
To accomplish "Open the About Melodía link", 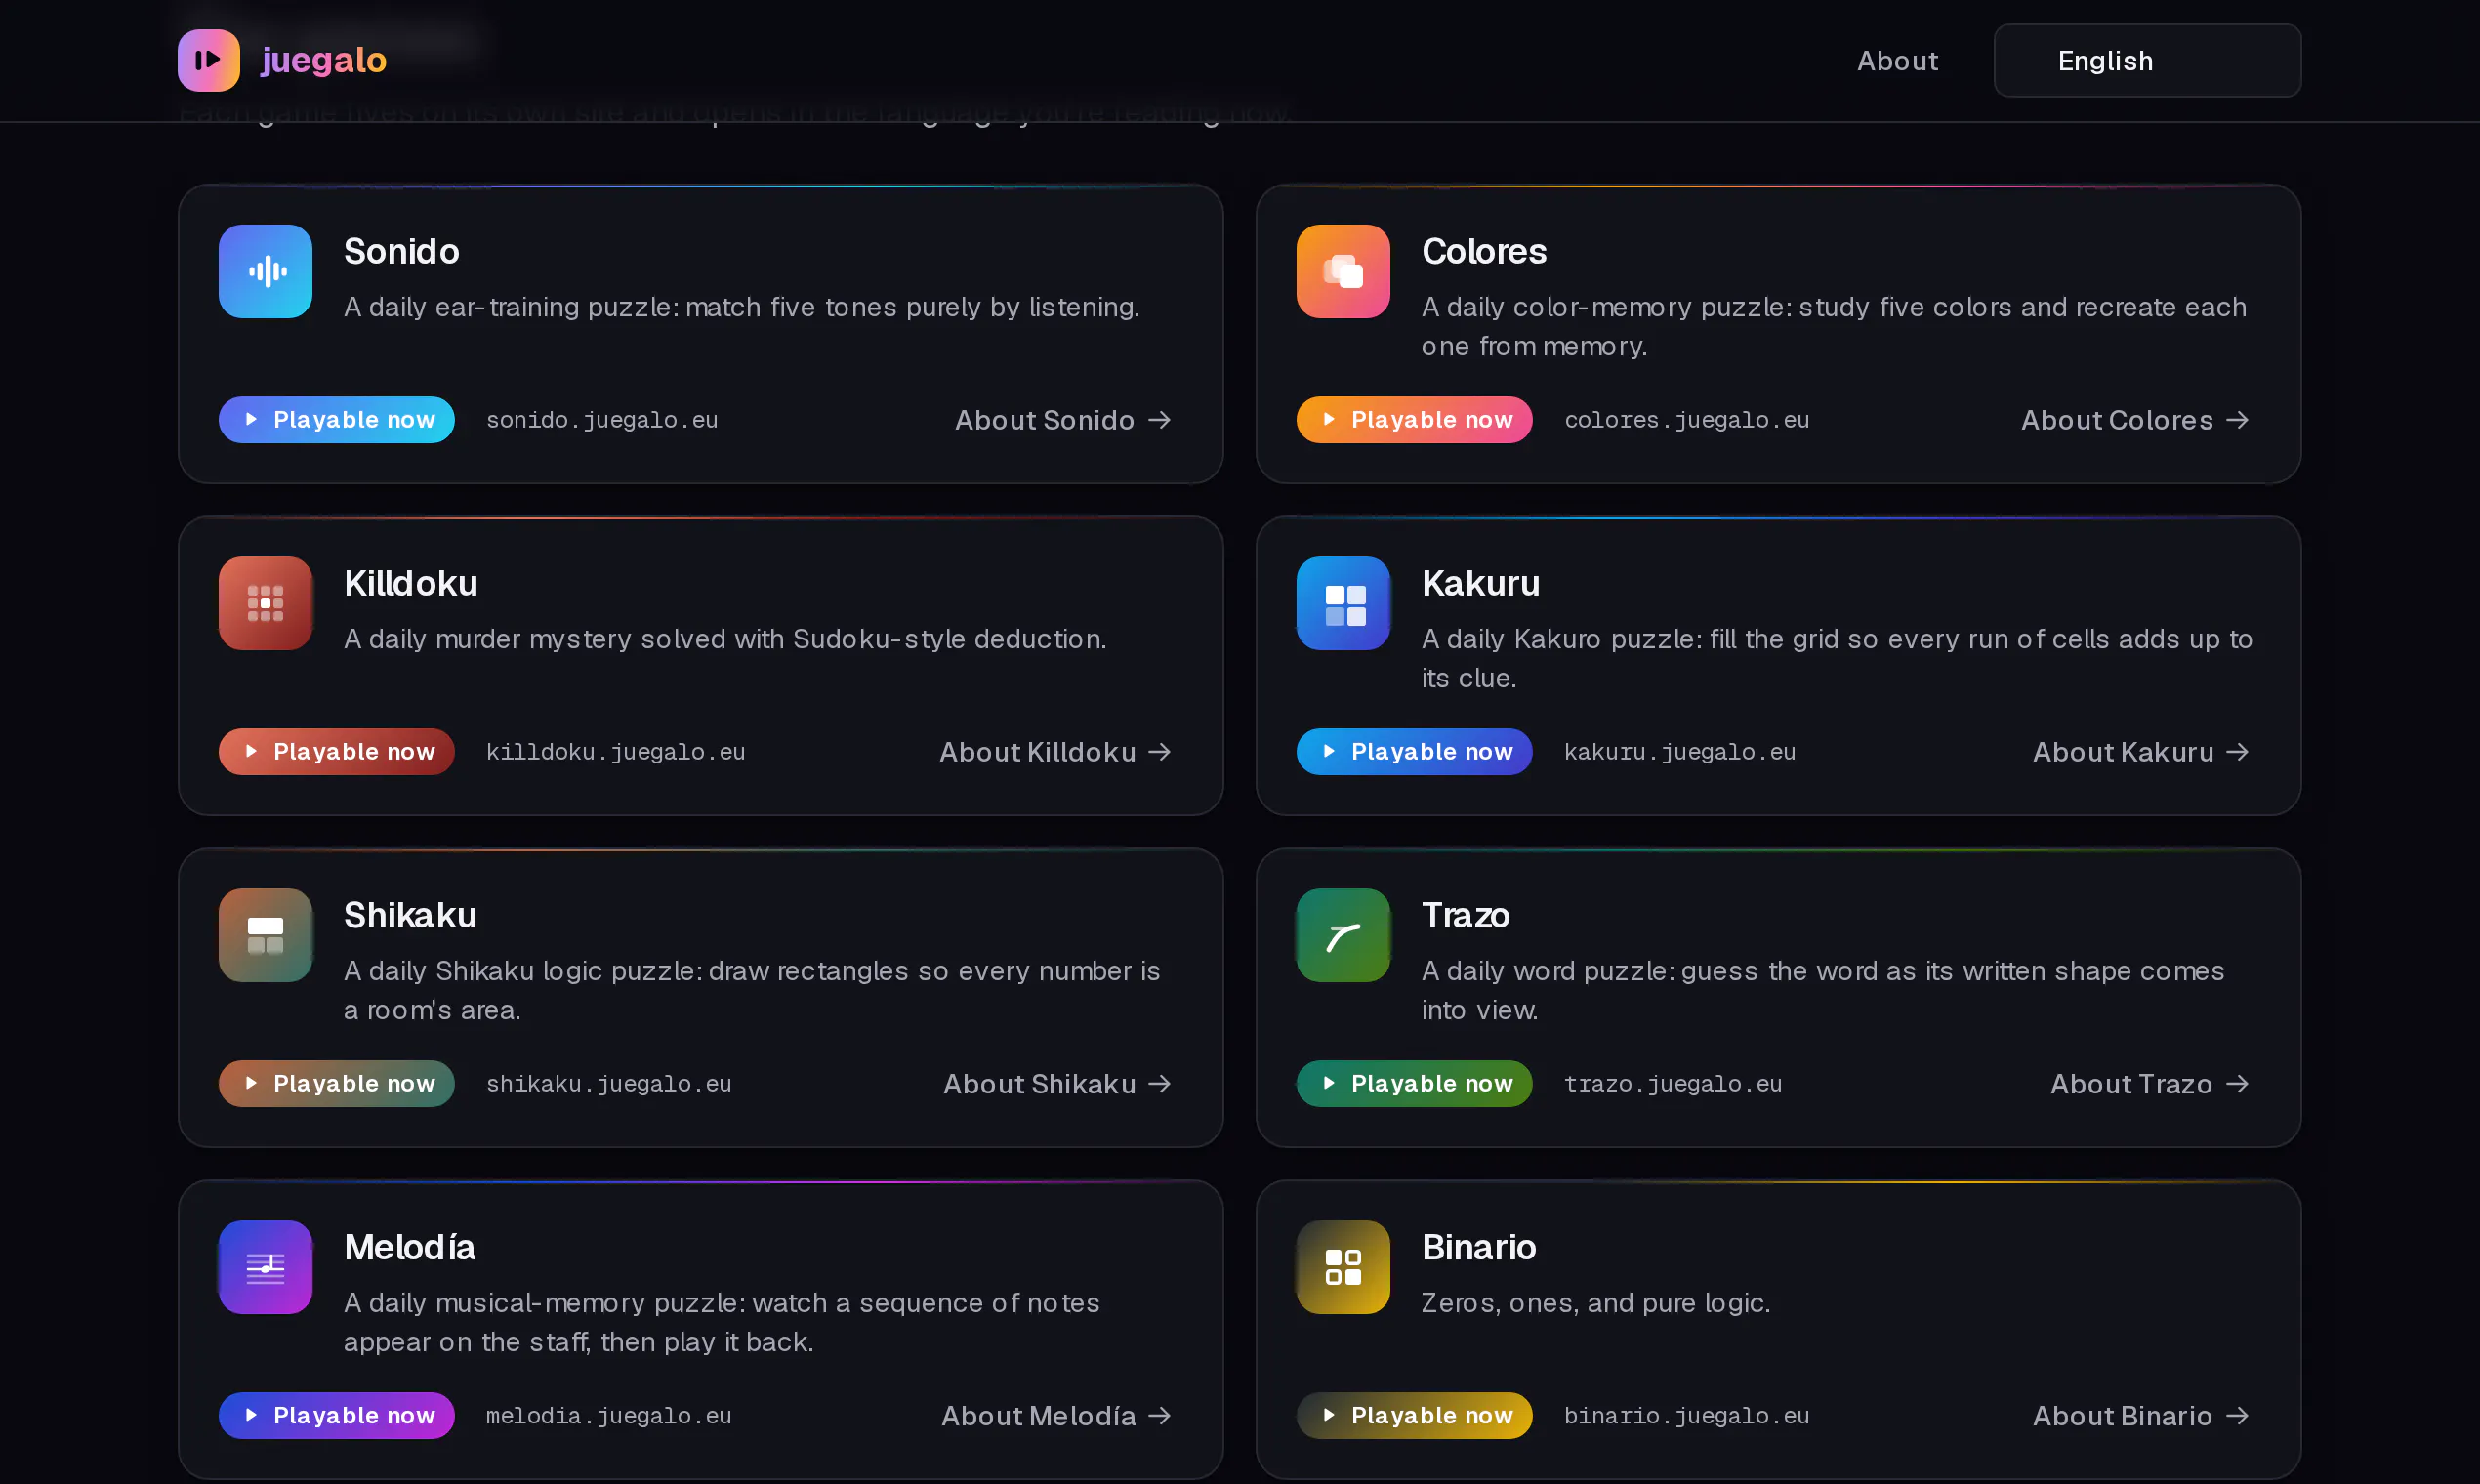I will coord(1056,1416).
